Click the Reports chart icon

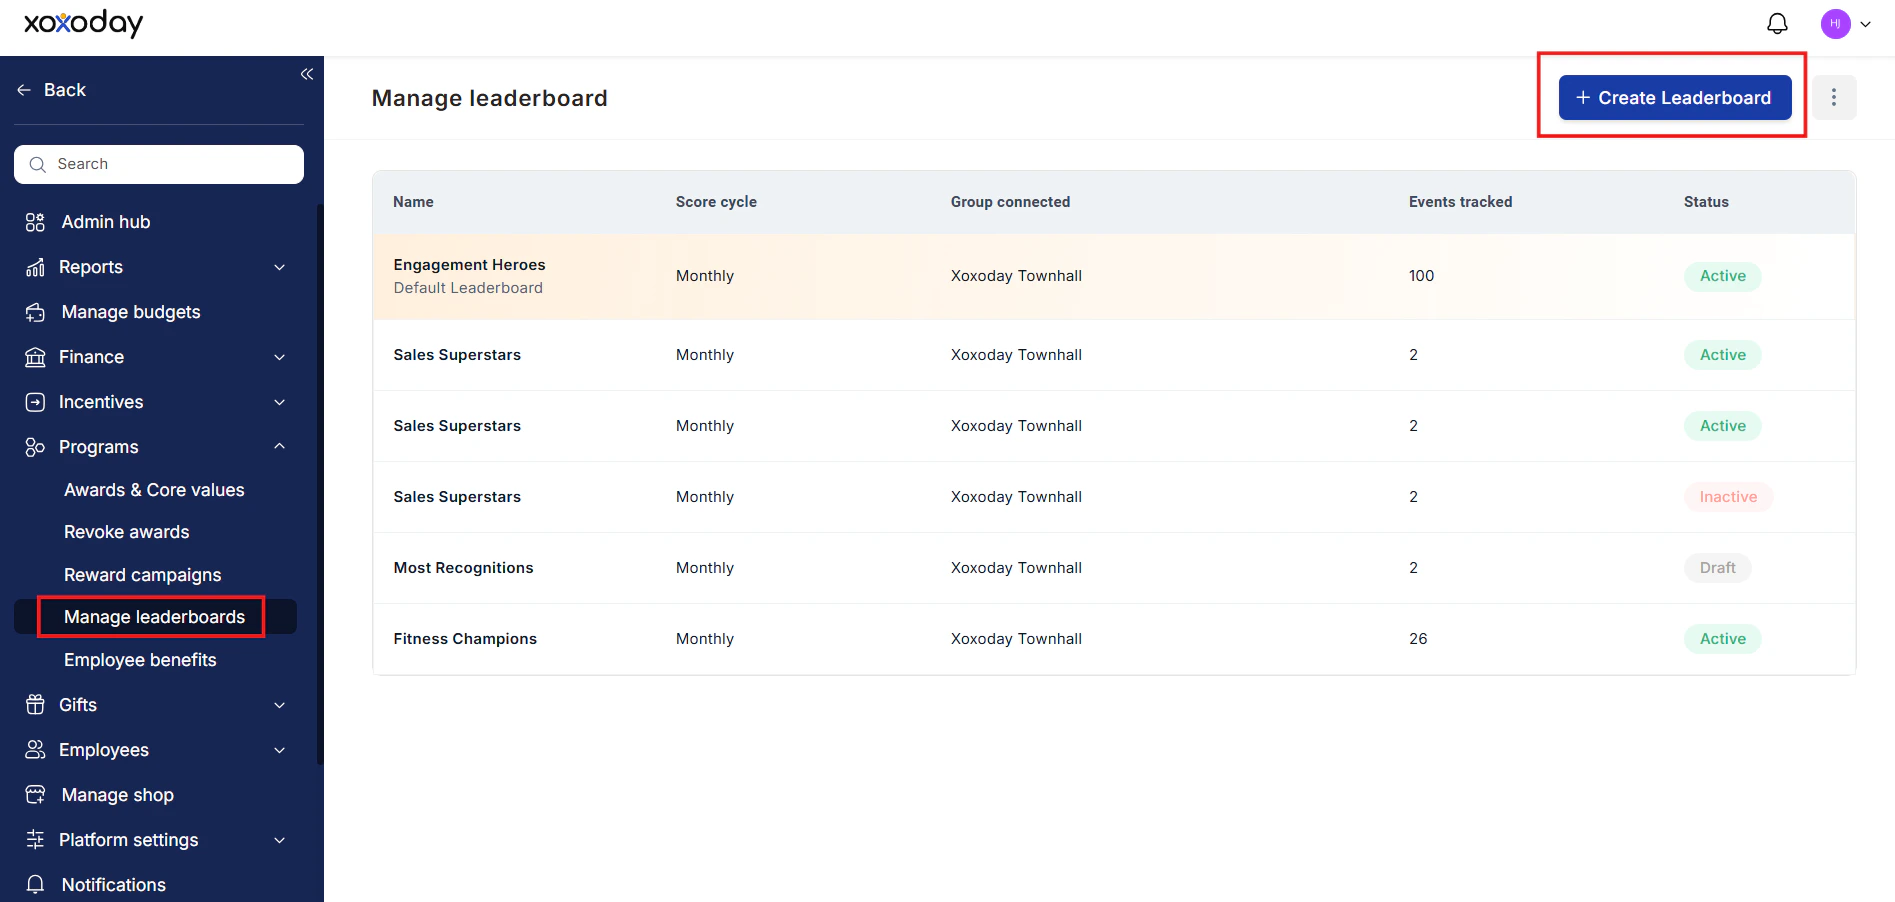tap(35, 267)
